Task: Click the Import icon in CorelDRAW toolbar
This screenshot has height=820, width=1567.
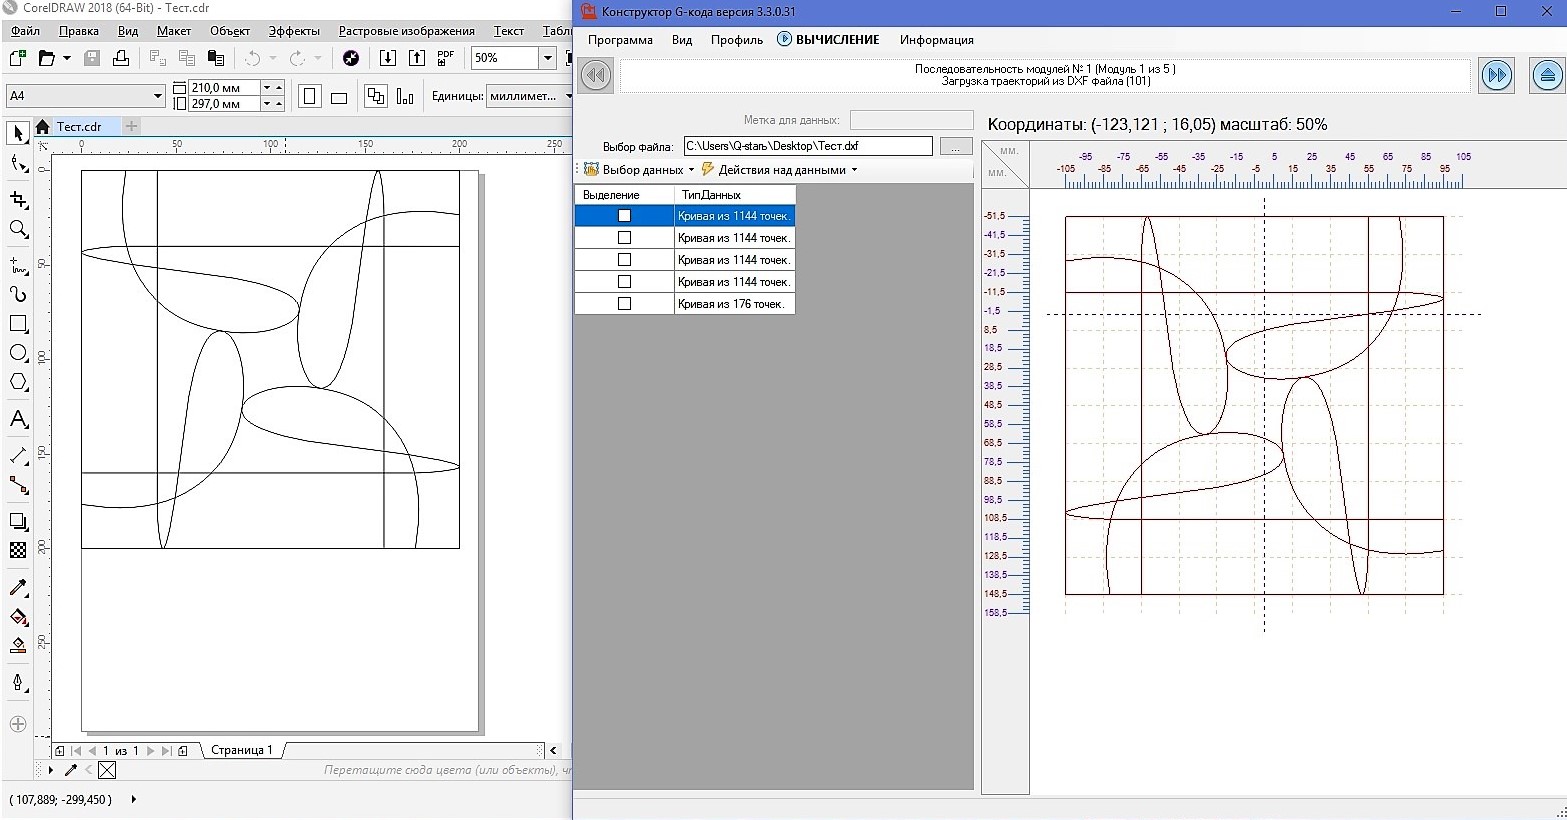Action: tap(388, 58)
